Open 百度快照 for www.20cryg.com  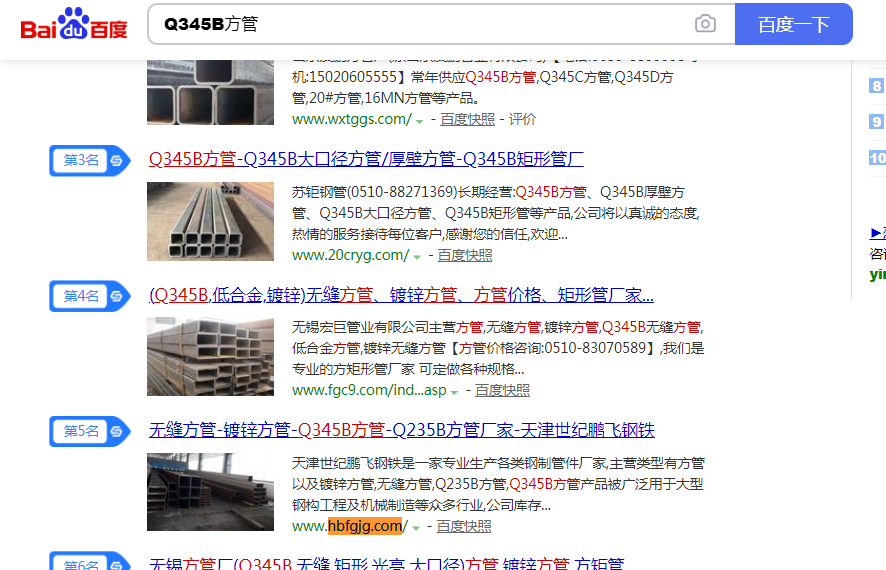464,255
